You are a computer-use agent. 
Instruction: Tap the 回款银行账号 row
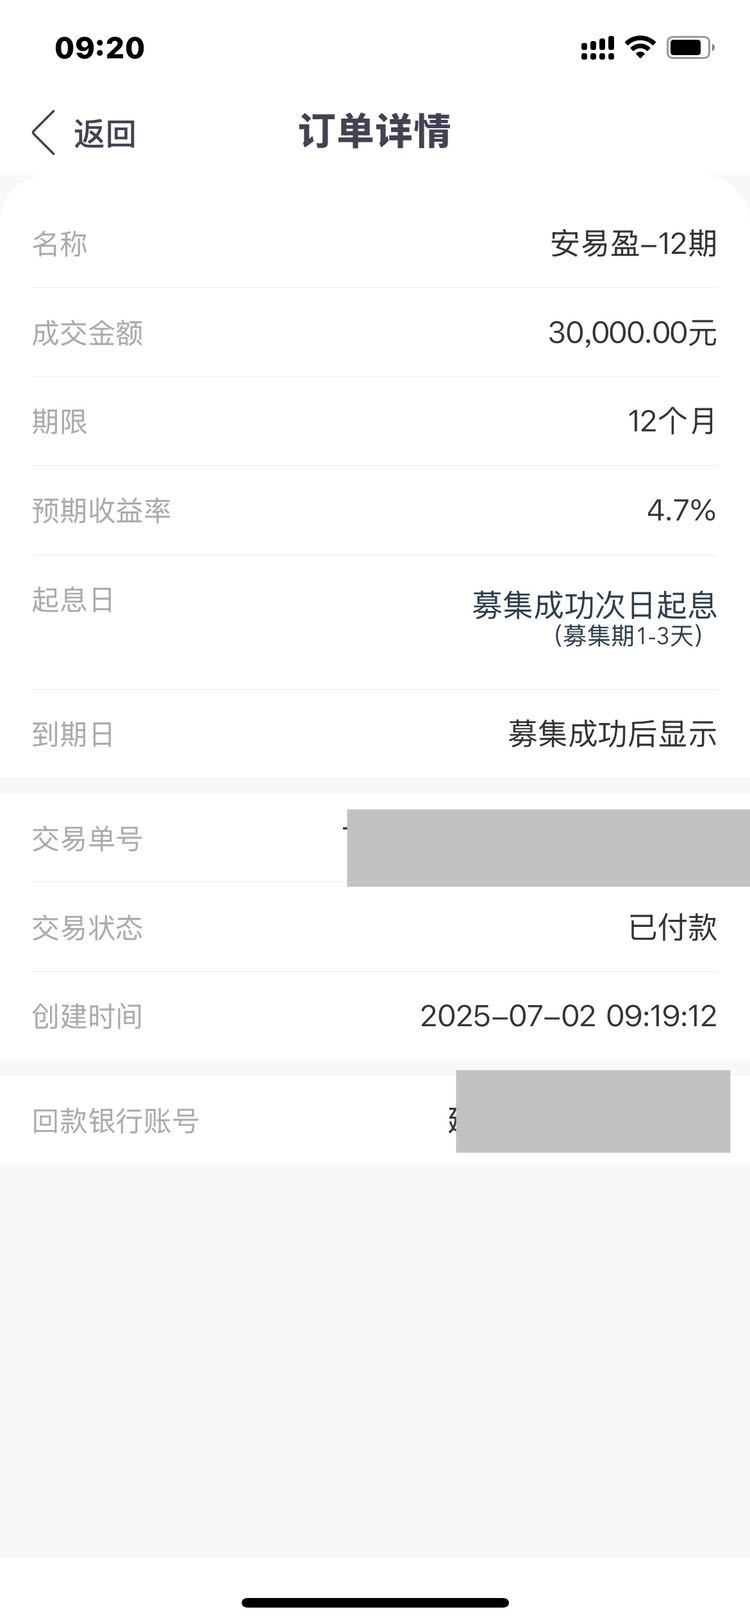[x=375, y=1120]
